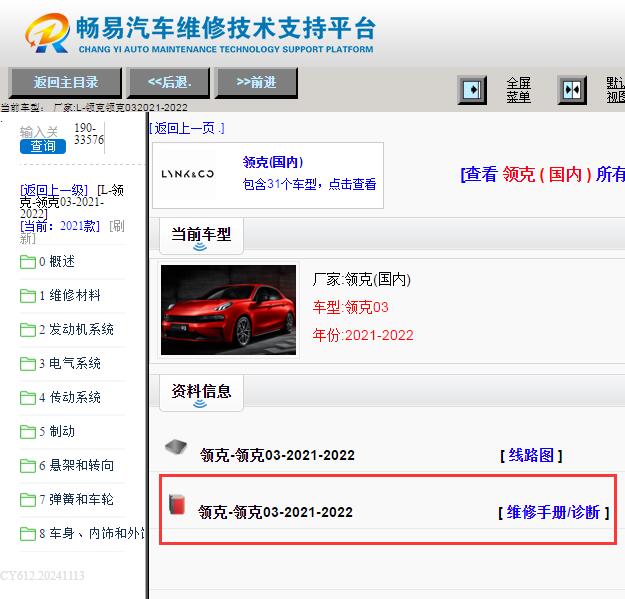Viewport: 625px width, 599px height.
Task: Go back with the <<后退 button
Action: pyautogui.click(x=168, y=82)
